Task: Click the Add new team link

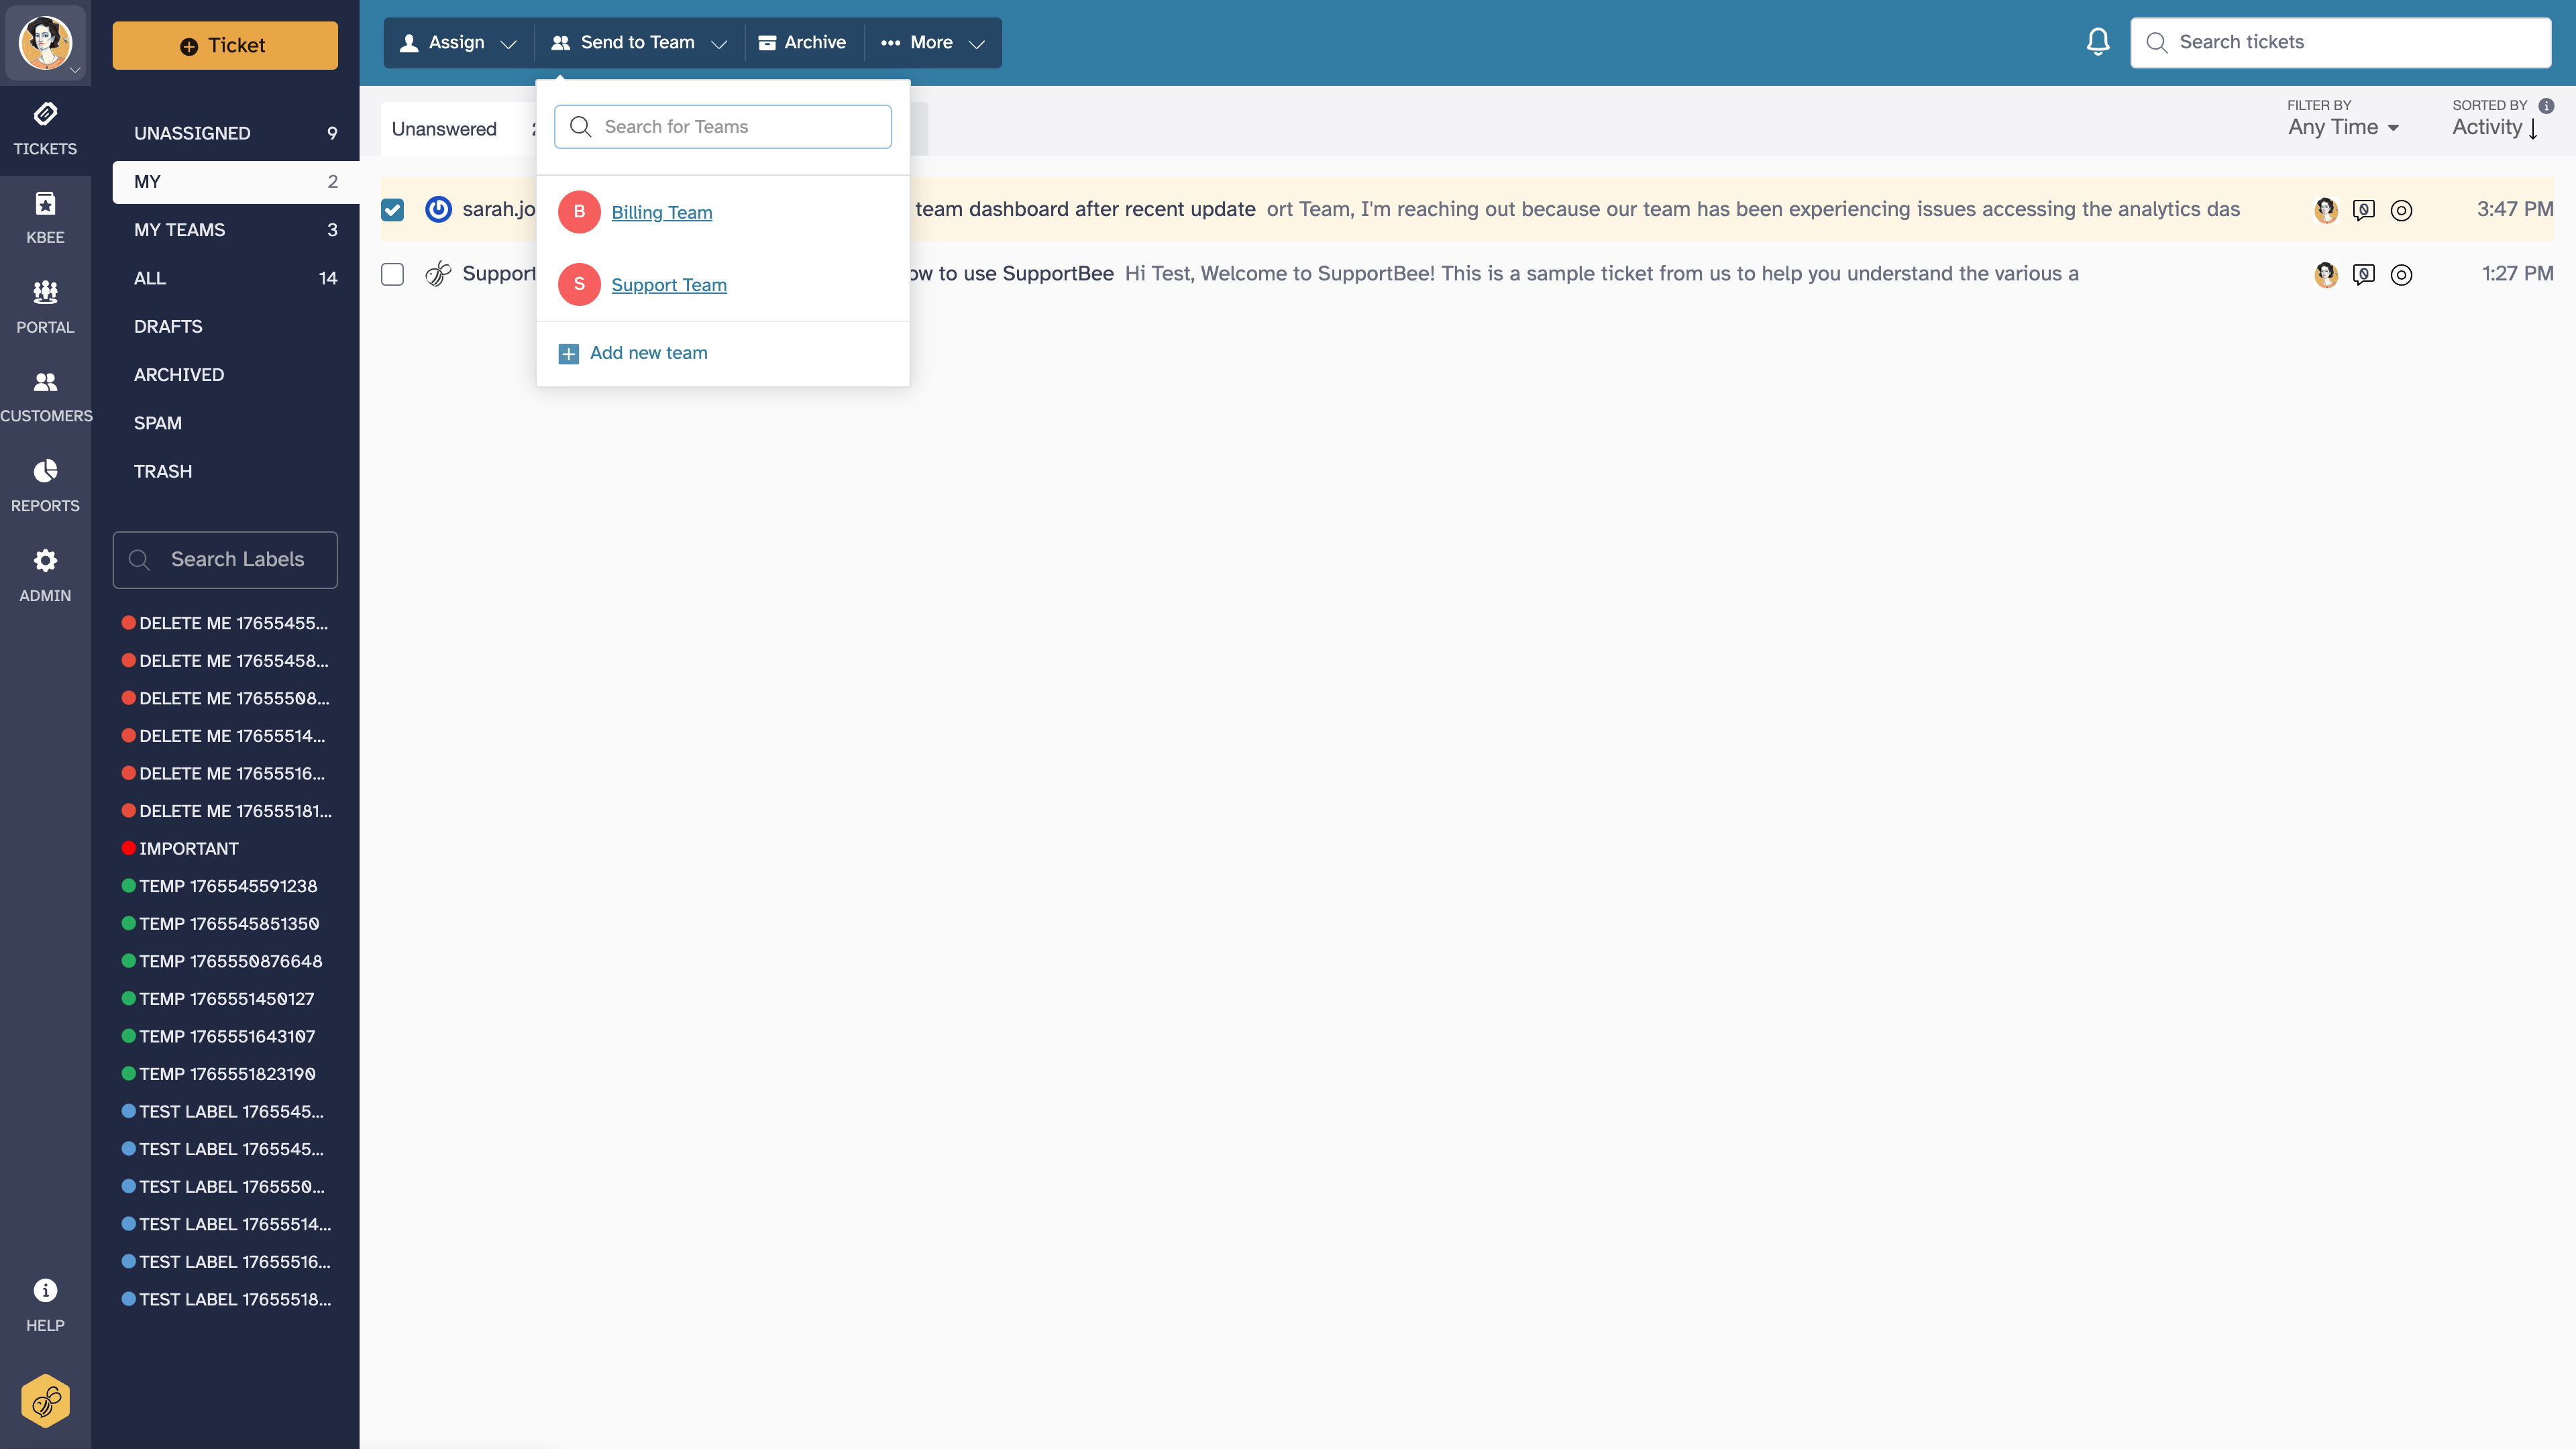Action: click(x=648, y=353)
